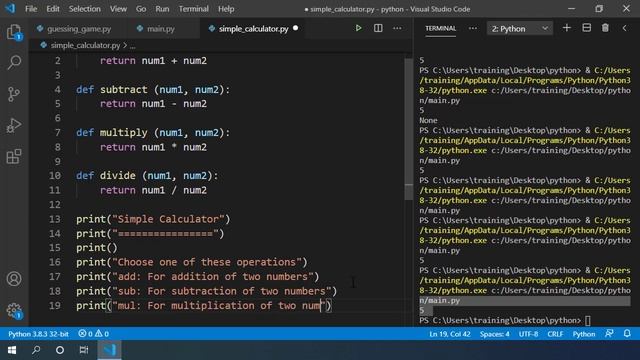Open the feedback icon in status bar
This screenshot has height=360, width=640.
609,333
